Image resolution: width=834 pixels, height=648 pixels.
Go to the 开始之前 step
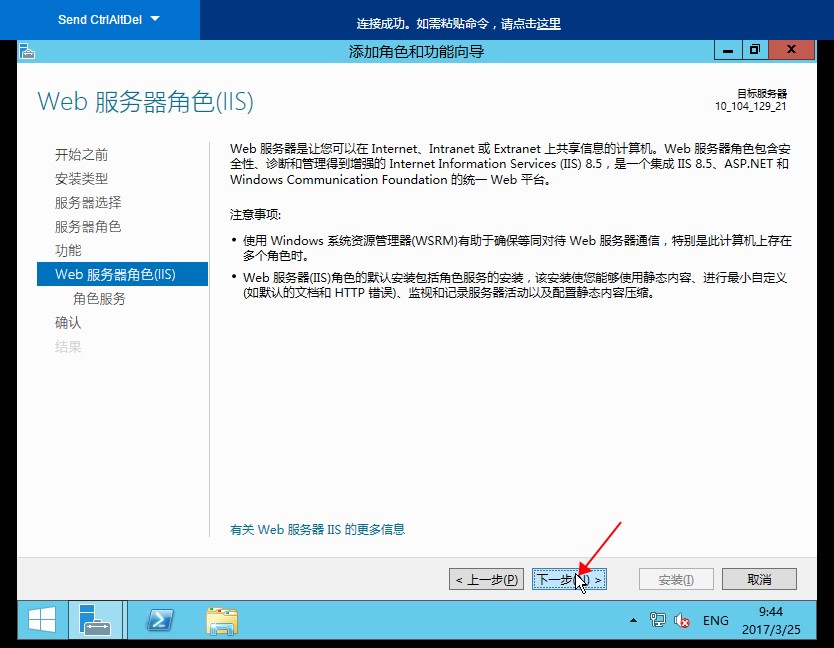tap(81, 155)
